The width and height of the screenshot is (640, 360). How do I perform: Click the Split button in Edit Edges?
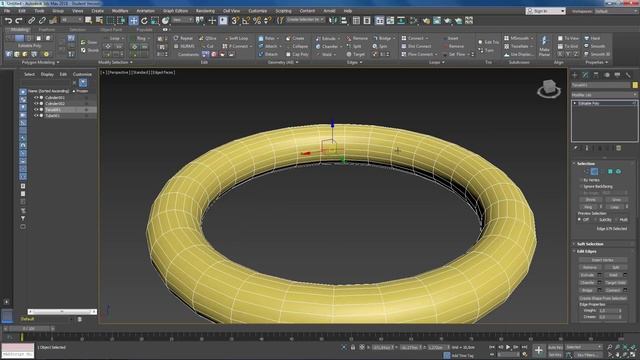[616, 267]
